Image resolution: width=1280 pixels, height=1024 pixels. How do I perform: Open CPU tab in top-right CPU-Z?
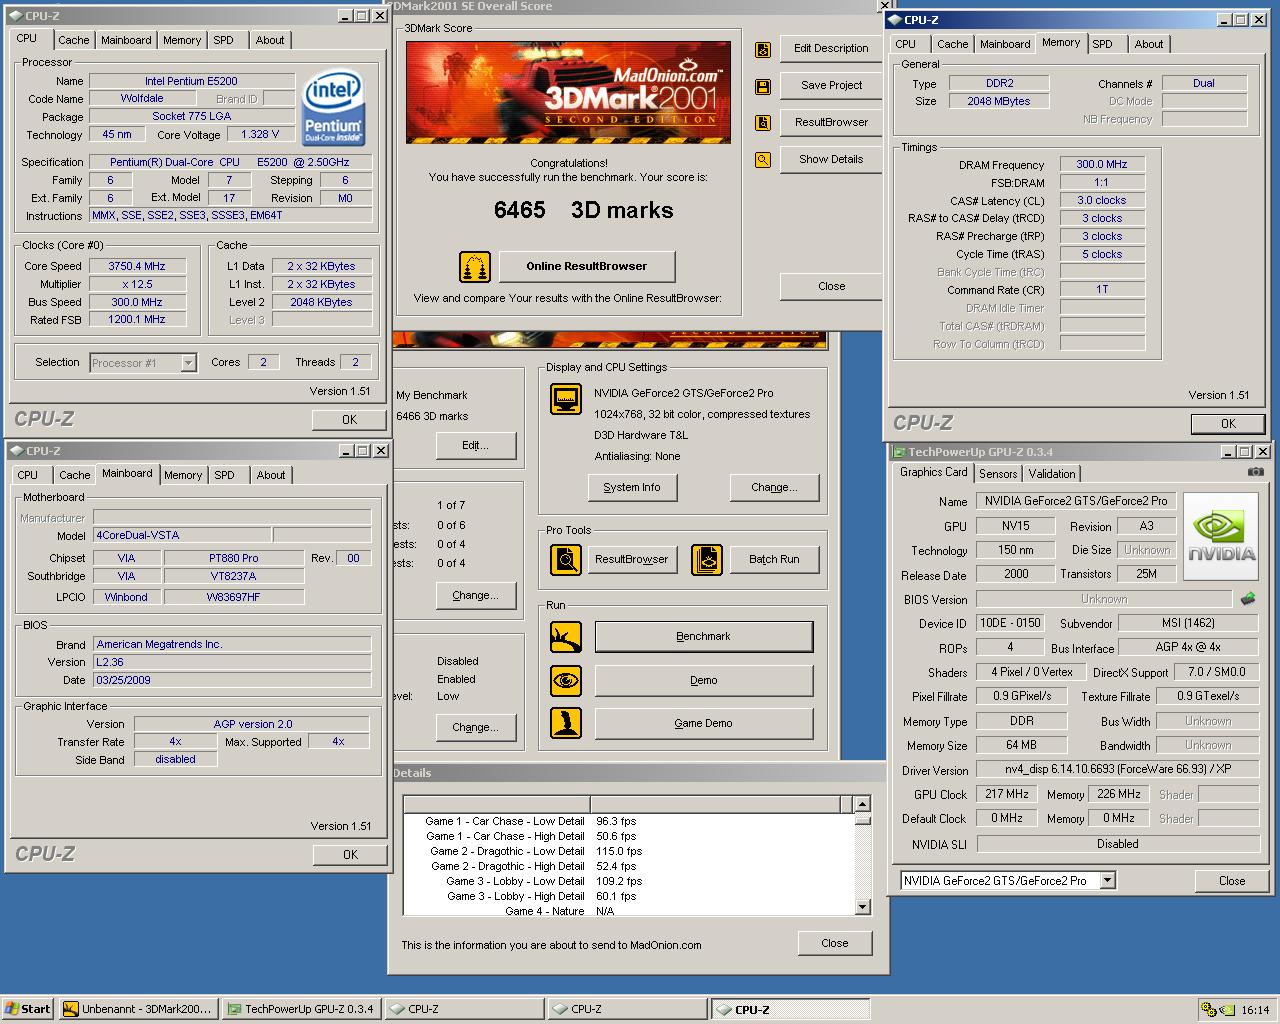(906, 44)
